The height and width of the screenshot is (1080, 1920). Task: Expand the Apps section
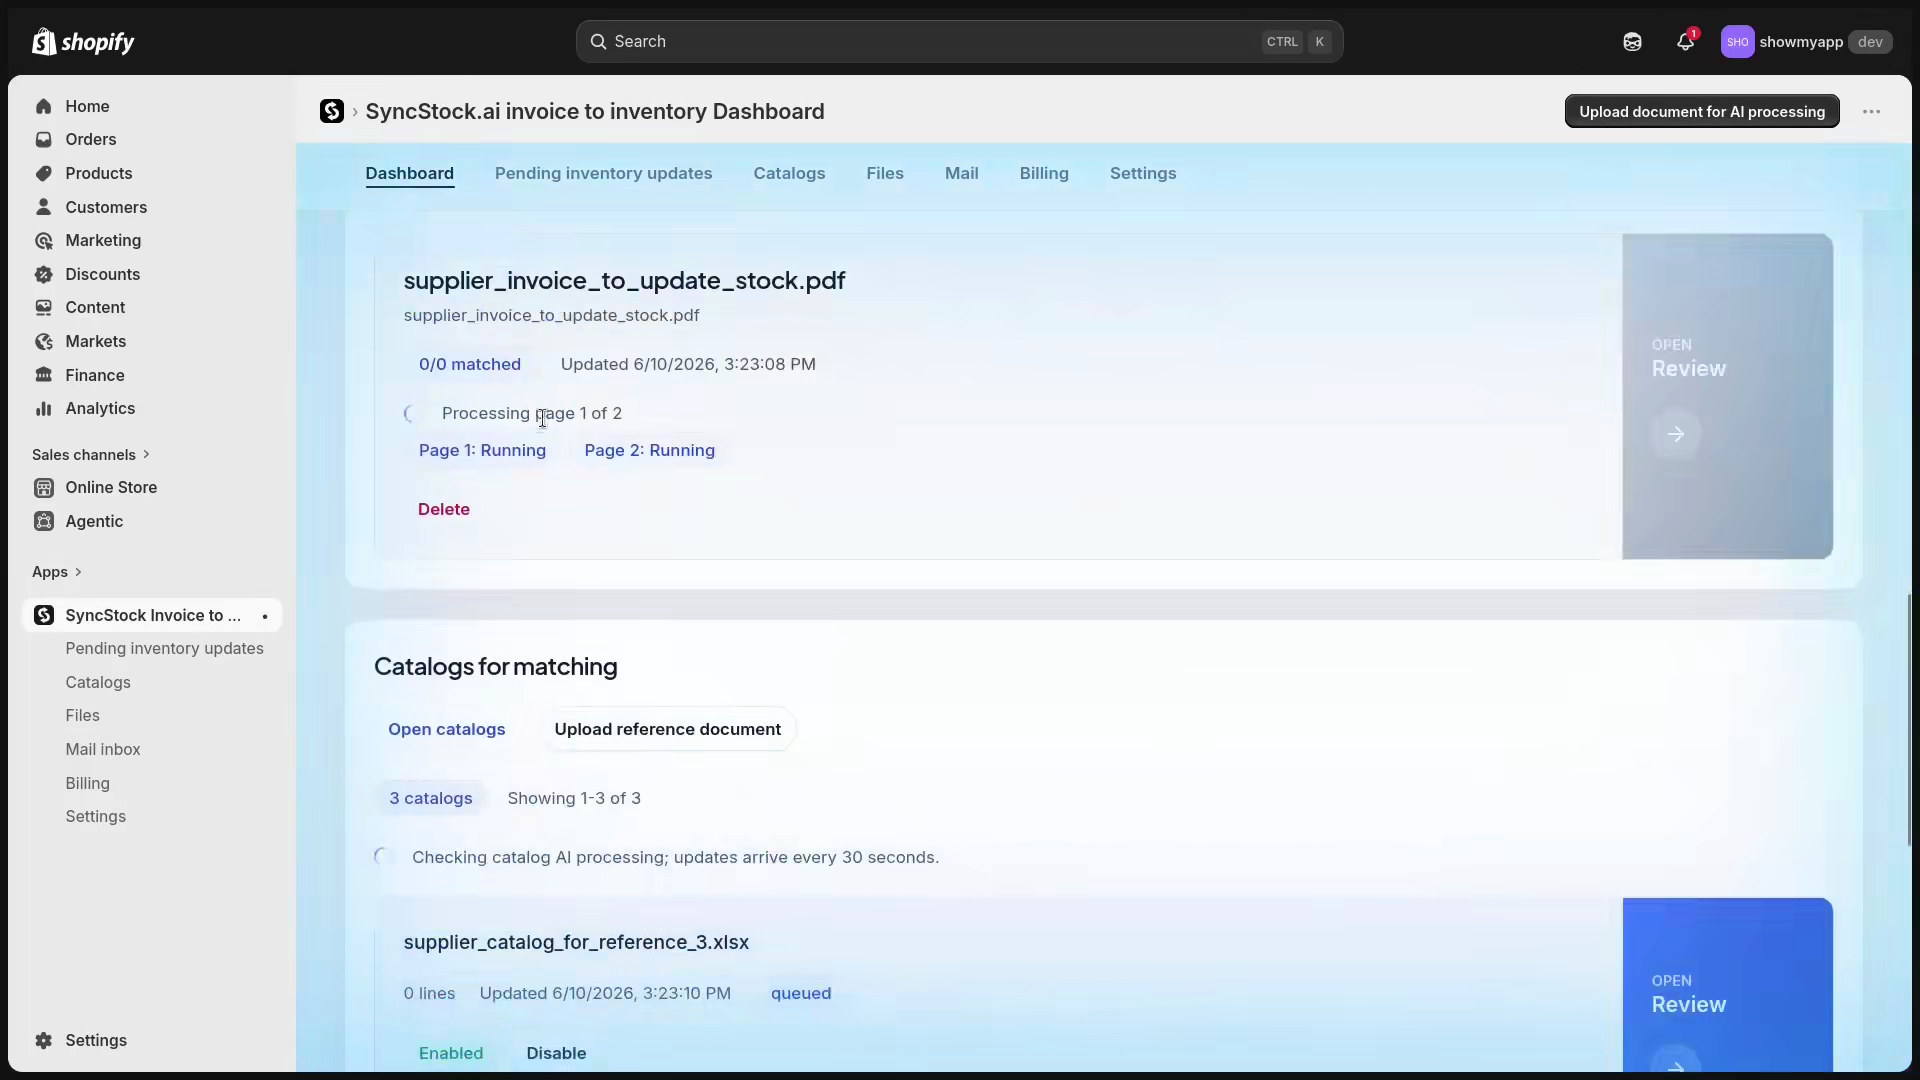click(x=57, y=572)
